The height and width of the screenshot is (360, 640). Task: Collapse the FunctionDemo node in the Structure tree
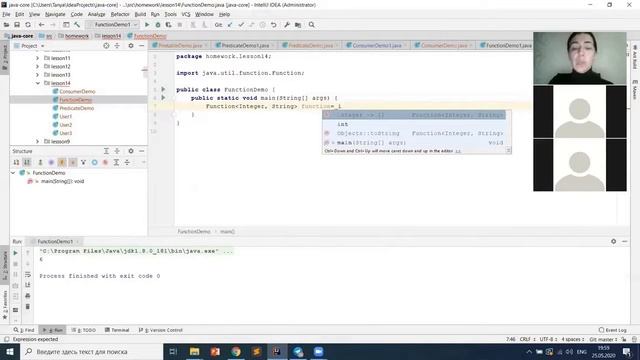click(x=13, y=173)
